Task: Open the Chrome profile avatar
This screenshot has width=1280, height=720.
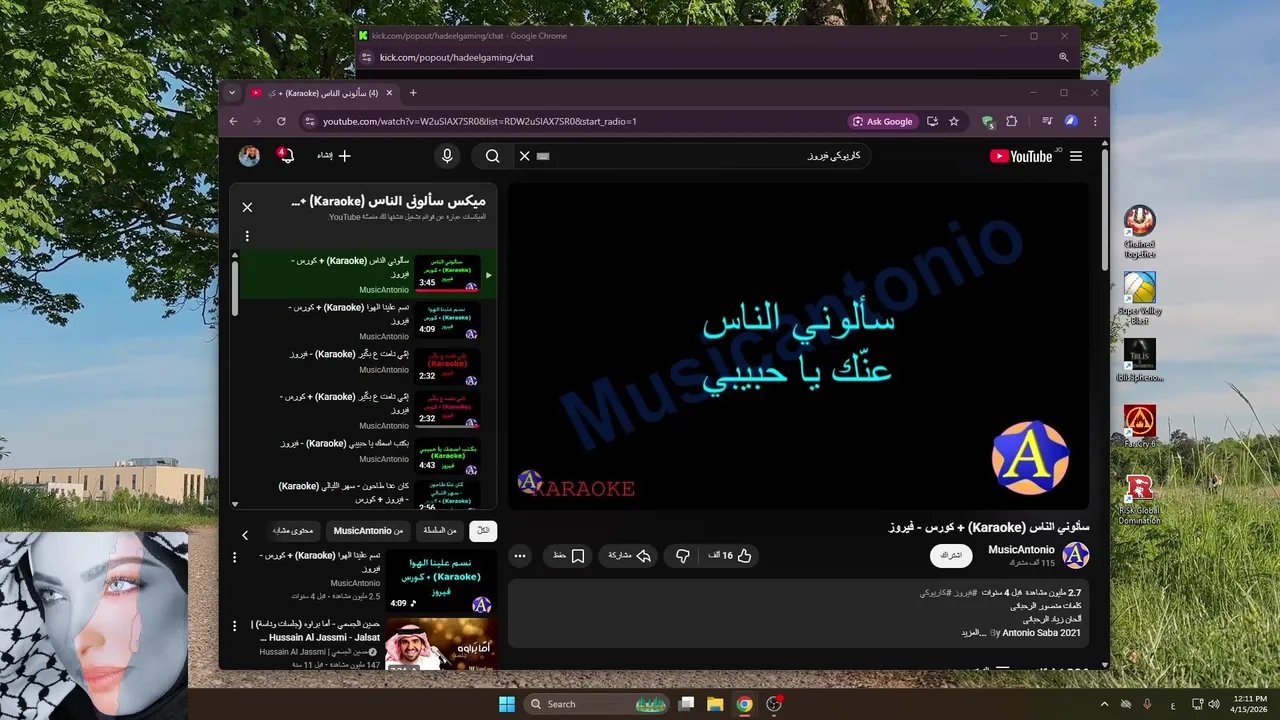Action: pos(1071,121)
